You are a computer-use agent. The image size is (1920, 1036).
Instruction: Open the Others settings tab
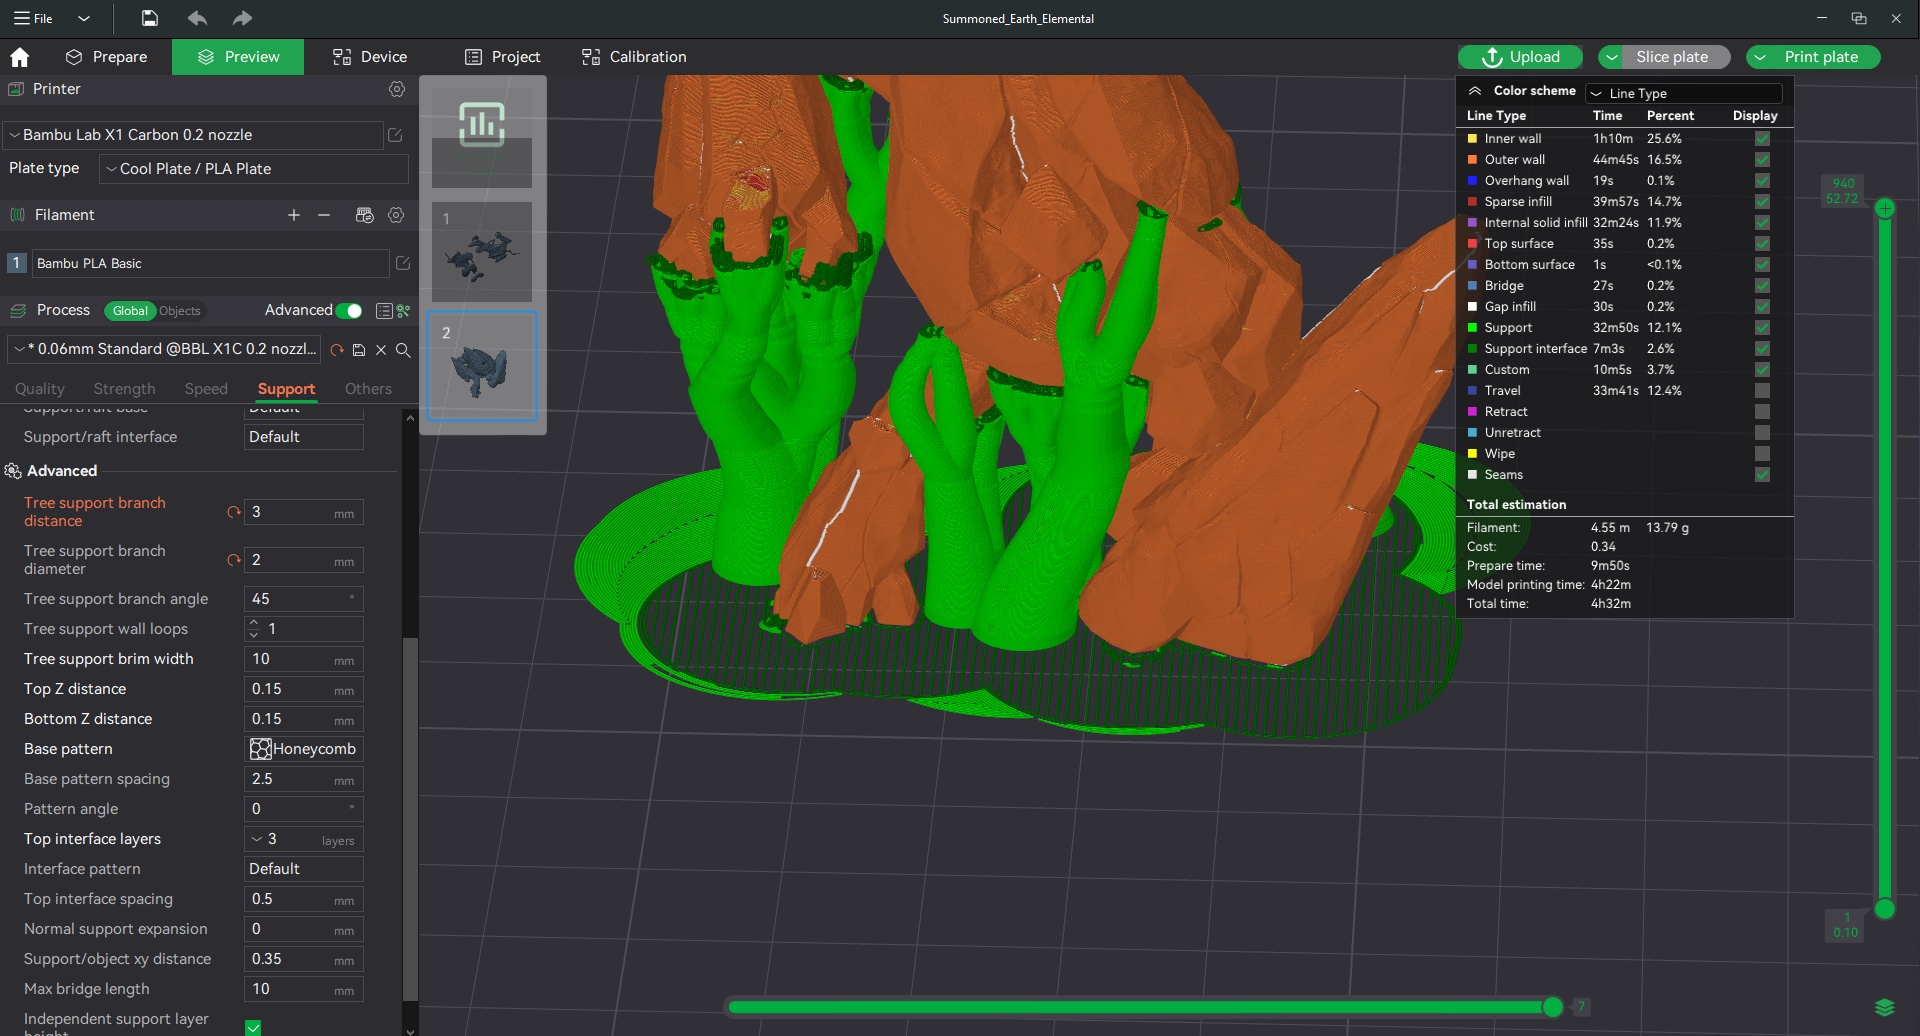(368, 389)
